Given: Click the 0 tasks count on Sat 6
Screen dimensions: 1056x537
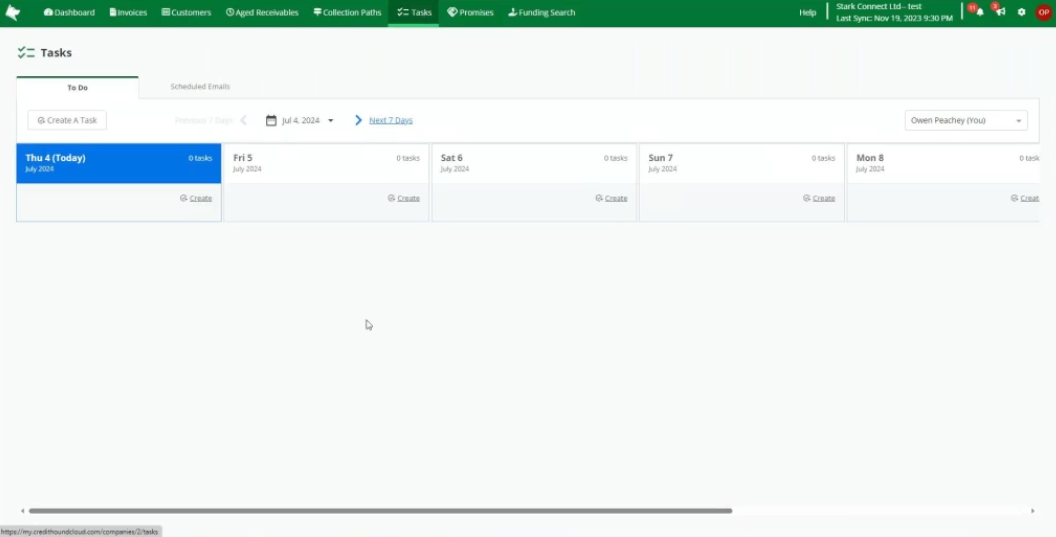Looking at the screenshot, I should coord(616,158).
